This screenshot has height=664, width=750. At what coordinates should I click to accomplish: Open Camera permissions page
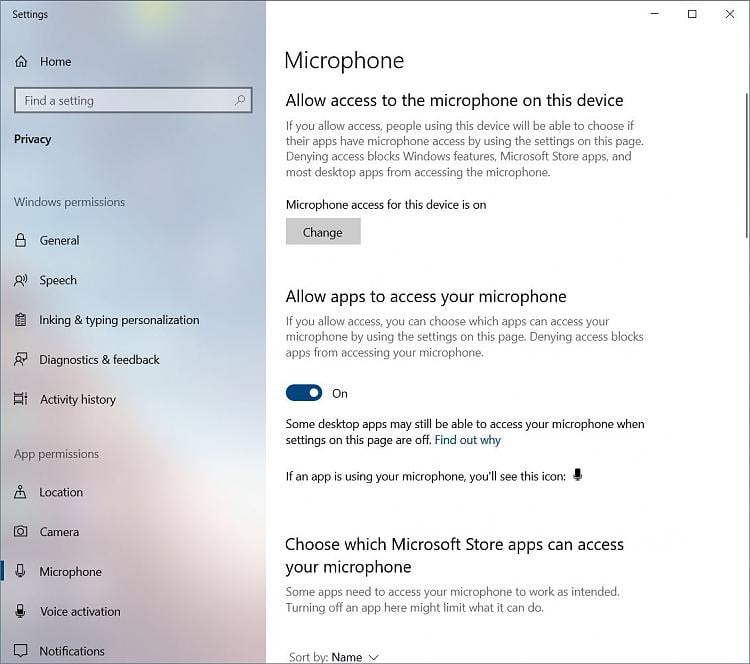tap(59, 531)
